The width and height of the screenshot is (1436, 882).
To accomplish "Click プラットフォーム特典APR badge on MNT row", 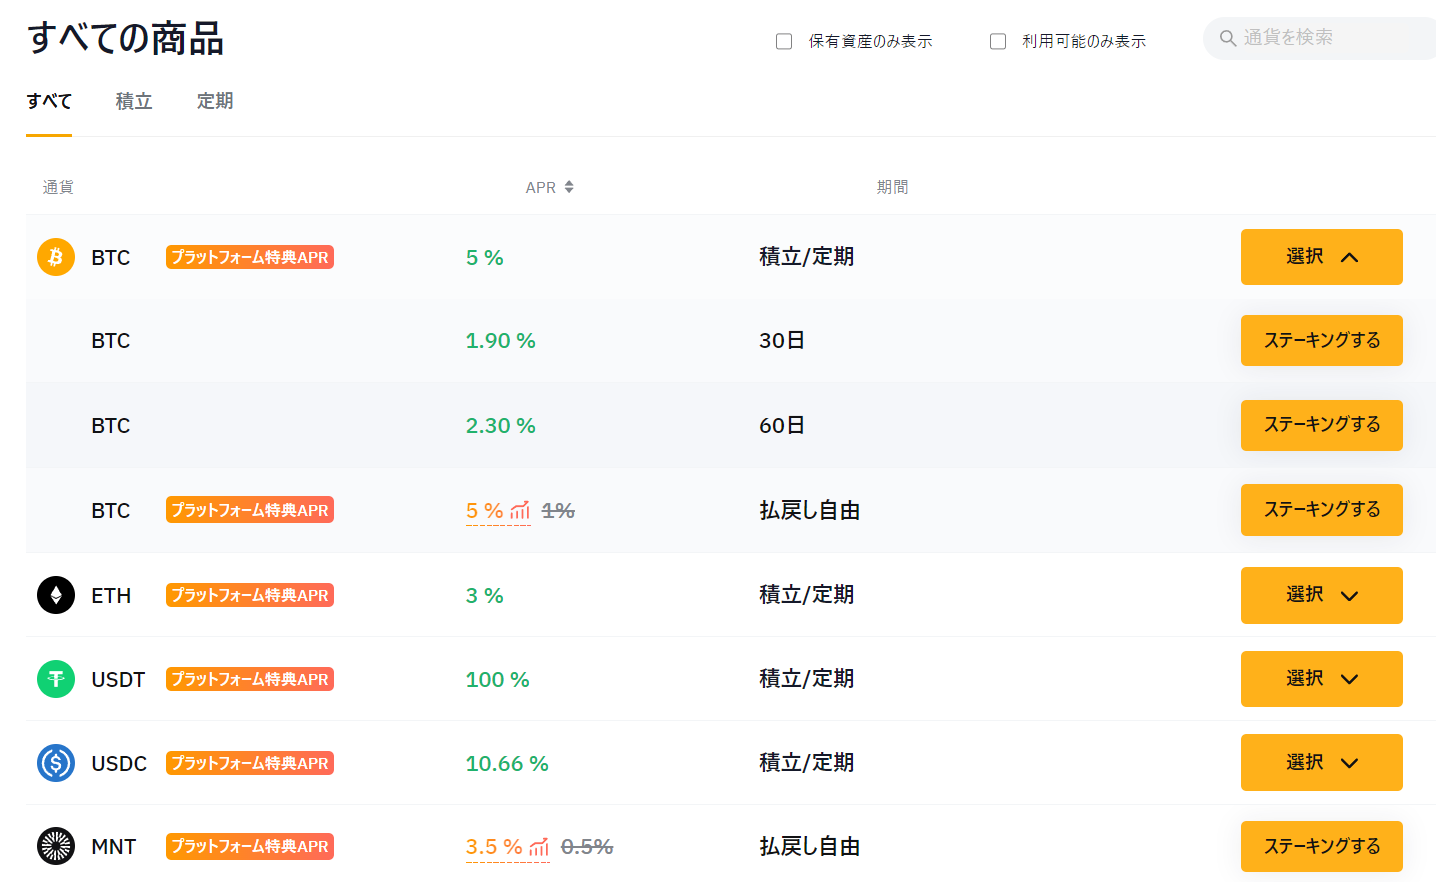I will pos(250,846).
